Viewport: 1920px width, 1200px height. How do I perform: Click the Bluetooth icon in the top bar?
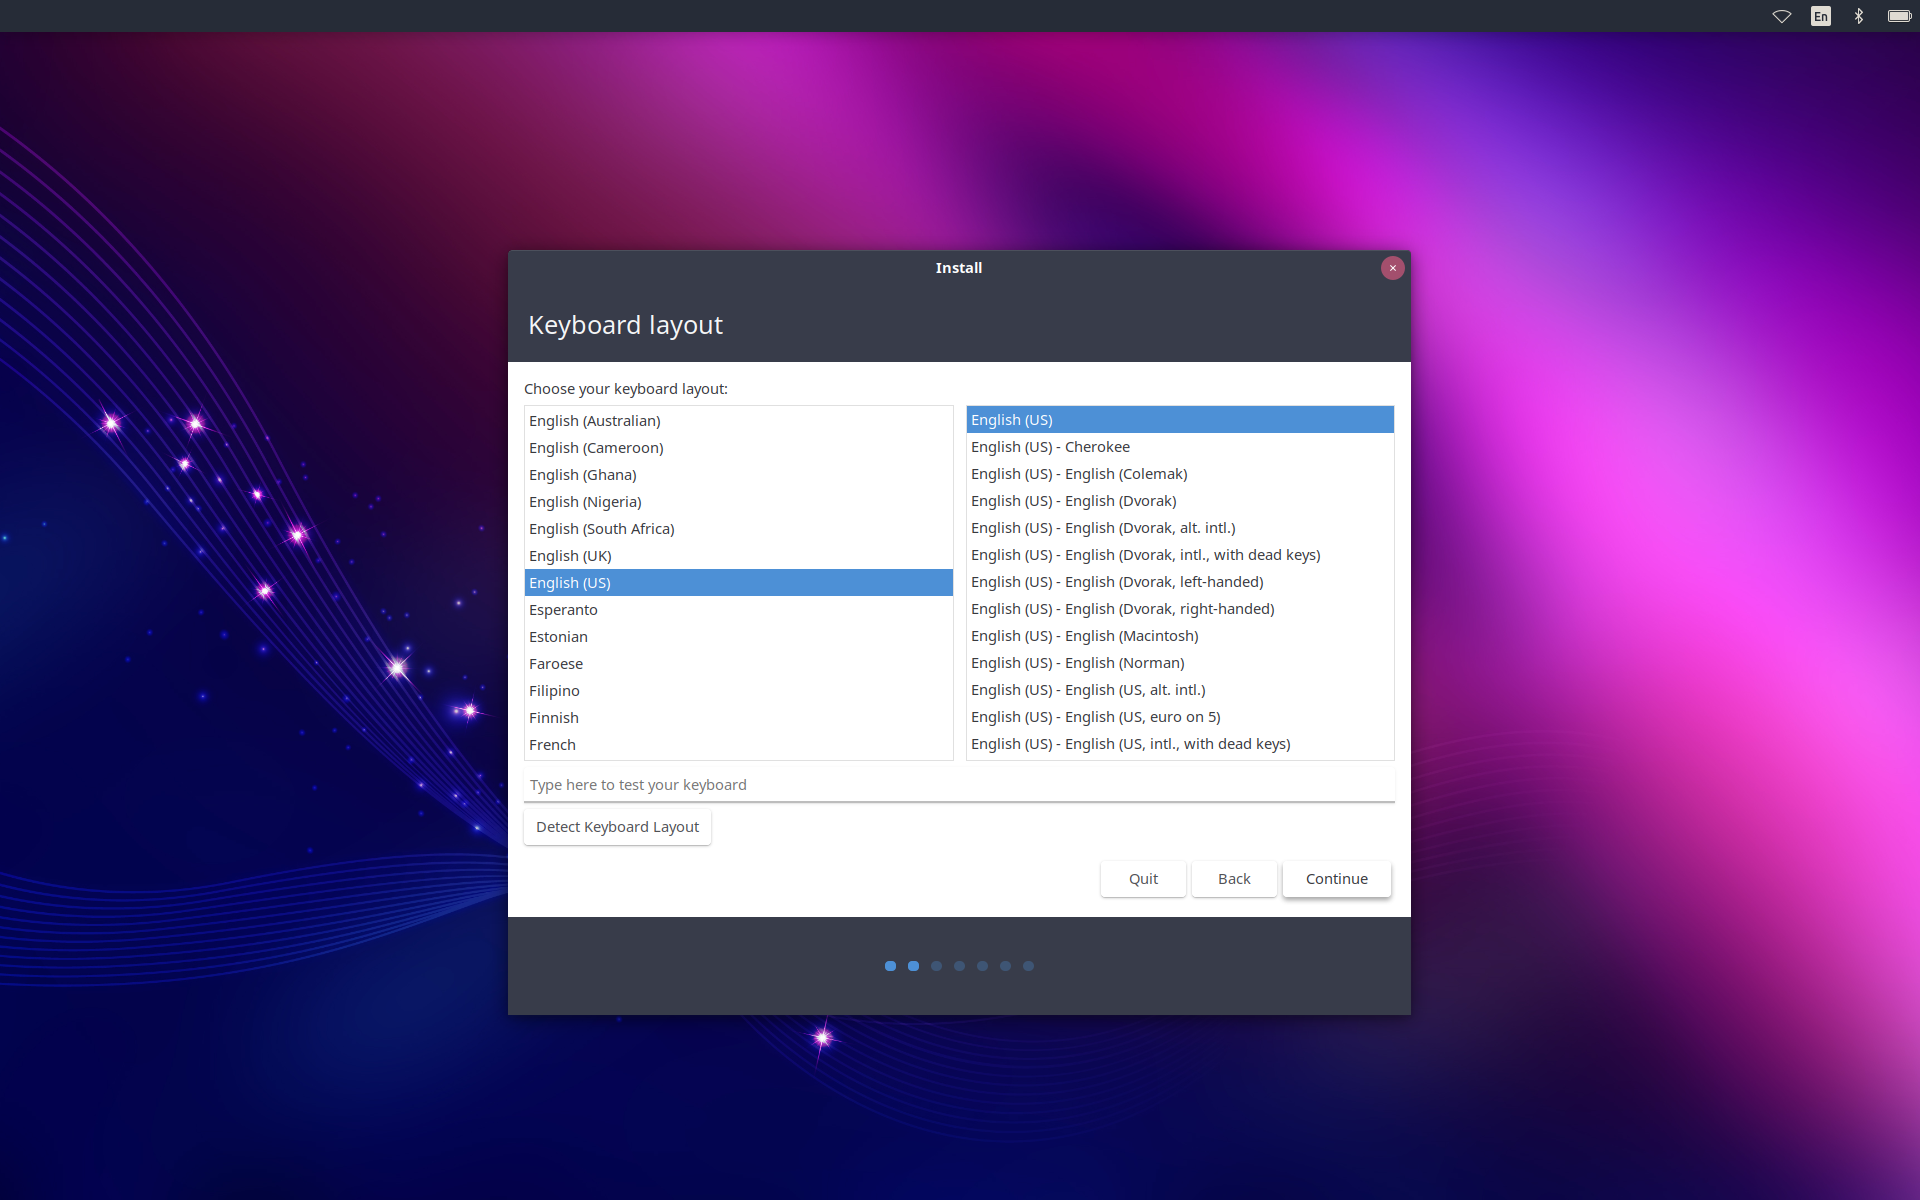click(1858, 16)
